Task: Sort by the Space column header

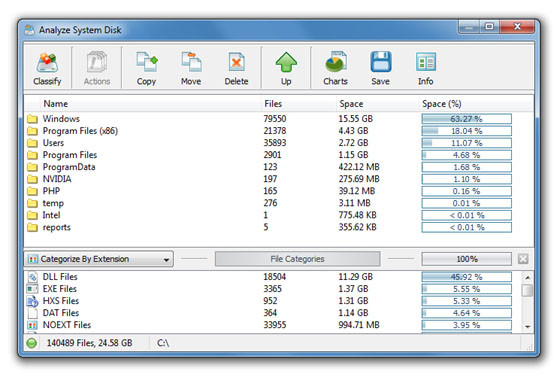Action: [351, 104]
